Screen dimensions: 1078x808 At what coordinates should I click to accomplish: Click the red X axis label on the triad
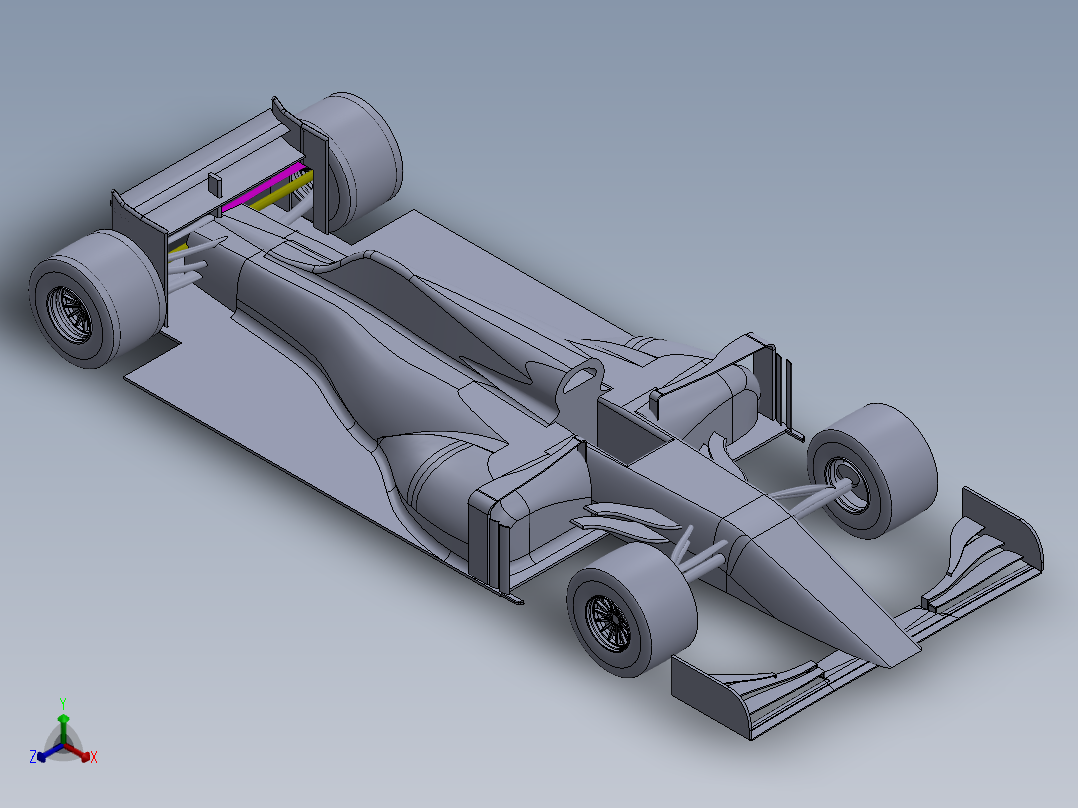click(x=94, y=756)
